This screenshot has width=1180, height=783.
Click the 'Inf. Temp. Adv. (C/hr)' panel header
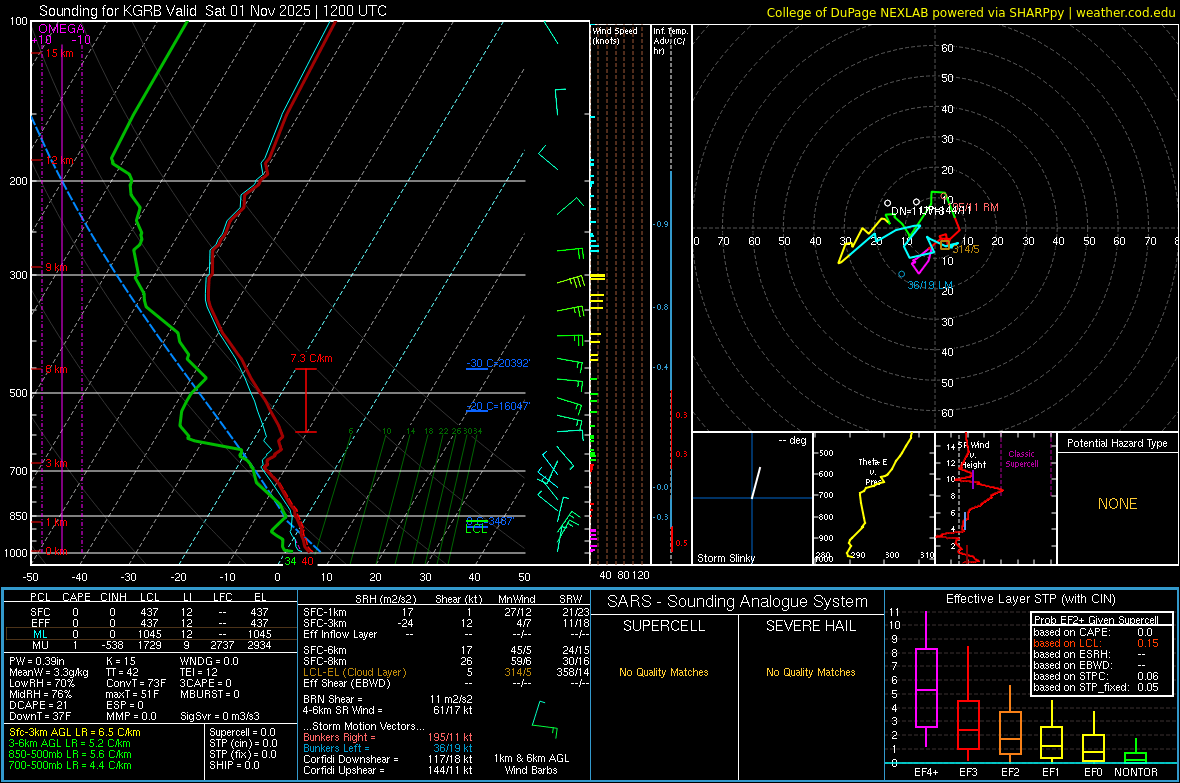[x=670, y=41]
